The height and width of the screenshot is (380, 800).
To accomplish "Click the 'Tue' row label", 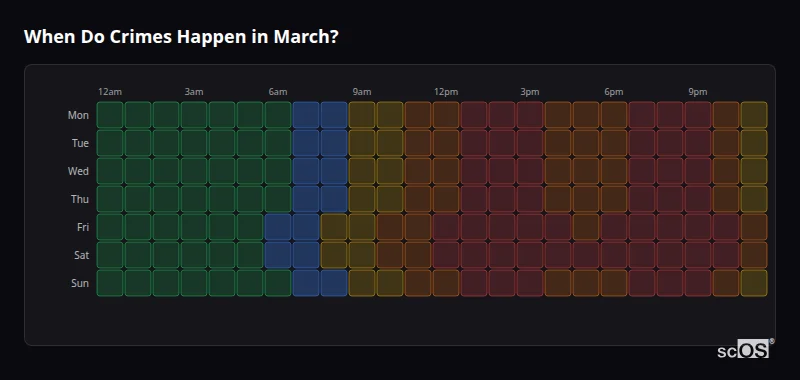I will 80,143.
